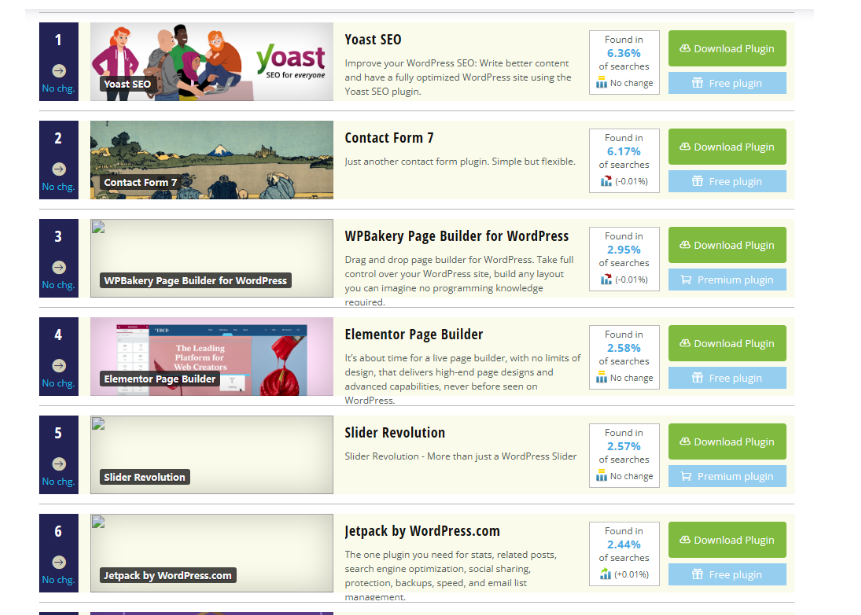This screenshot has width=861, height=615.
Task: Download the Slider Revolution plugin
Action: [727, 441]
